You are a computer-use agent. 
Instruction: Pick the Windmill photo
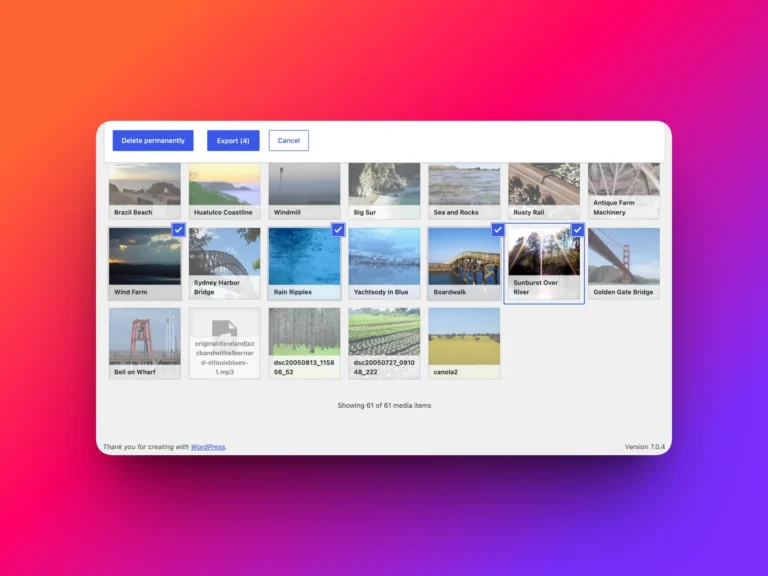click(x=304, y=191)
